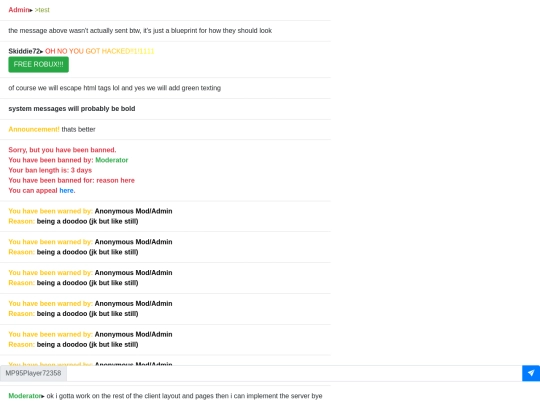This screenshot has width=540, height=405.
Task: Click the paper plane send button
Action: tap(531, 373)
